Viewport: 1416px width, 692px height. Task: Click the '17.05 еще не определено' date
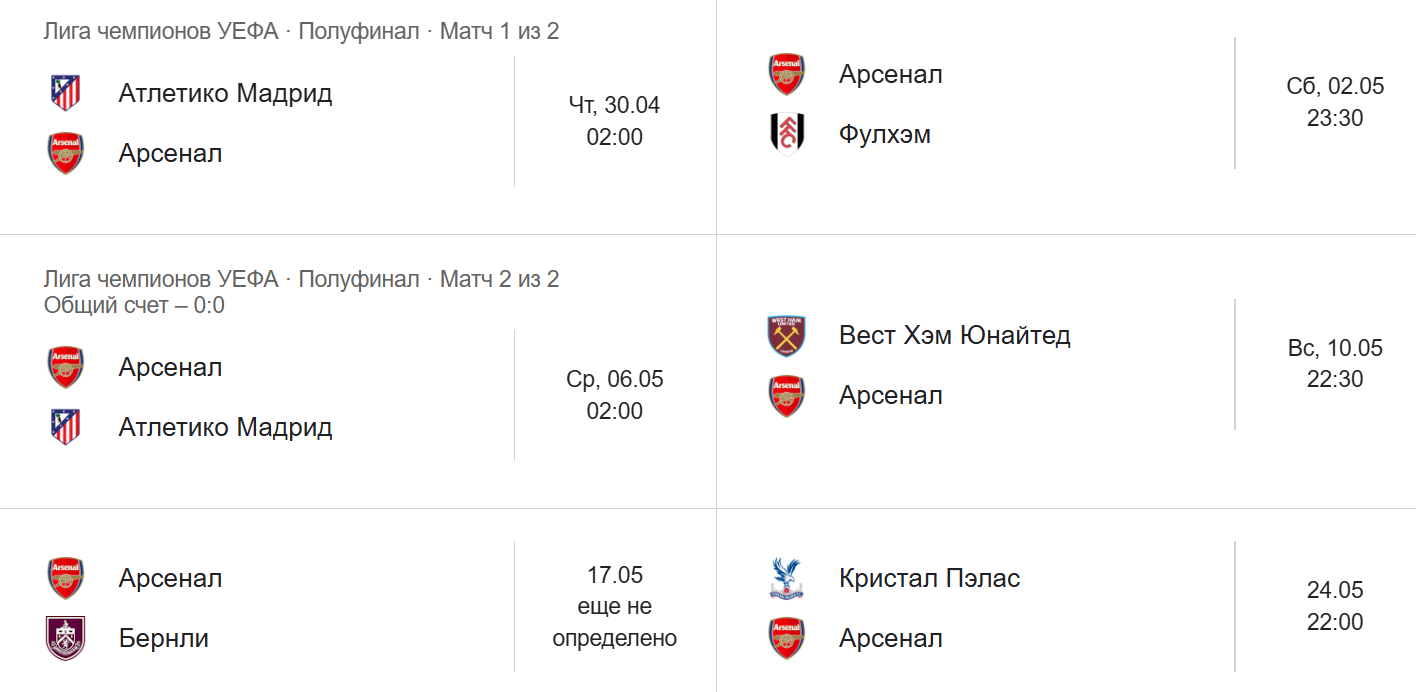tap(615, 606)
